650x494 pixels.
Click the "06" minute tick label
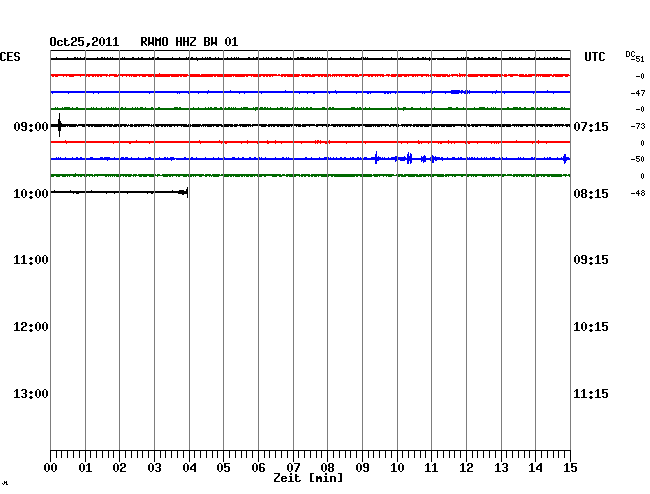pos(258,468)
